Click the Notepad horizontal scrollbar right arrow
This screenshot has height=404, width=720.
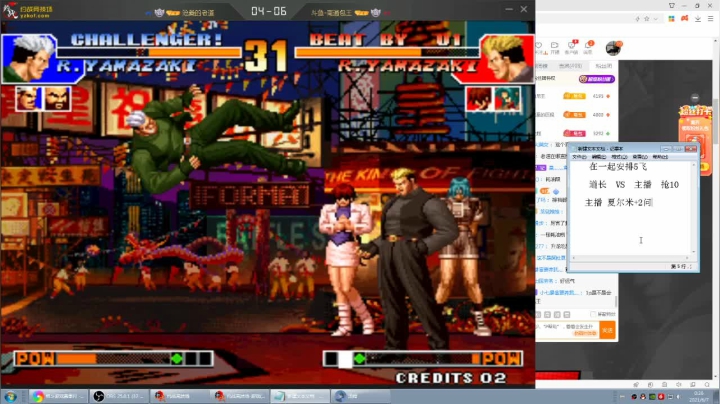tap(687, 258)
